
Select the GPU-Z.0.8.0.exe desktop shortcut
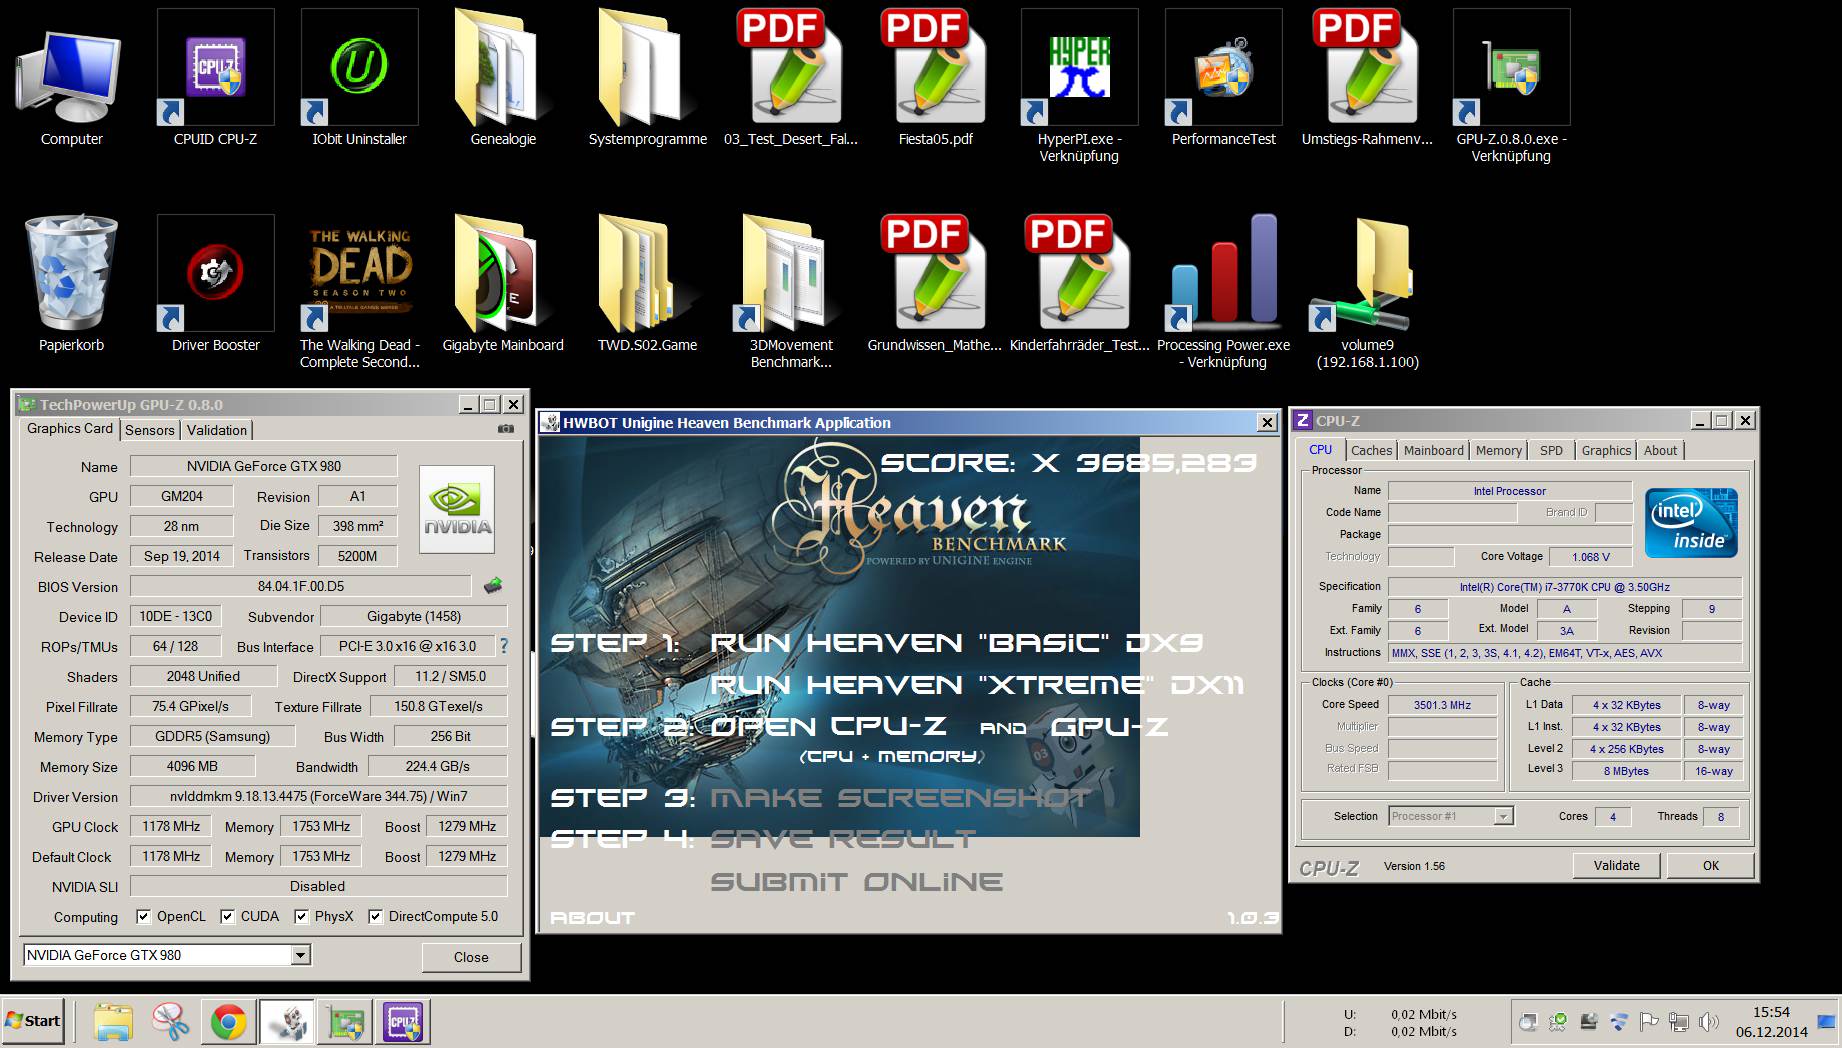[x=1511, y=86]
